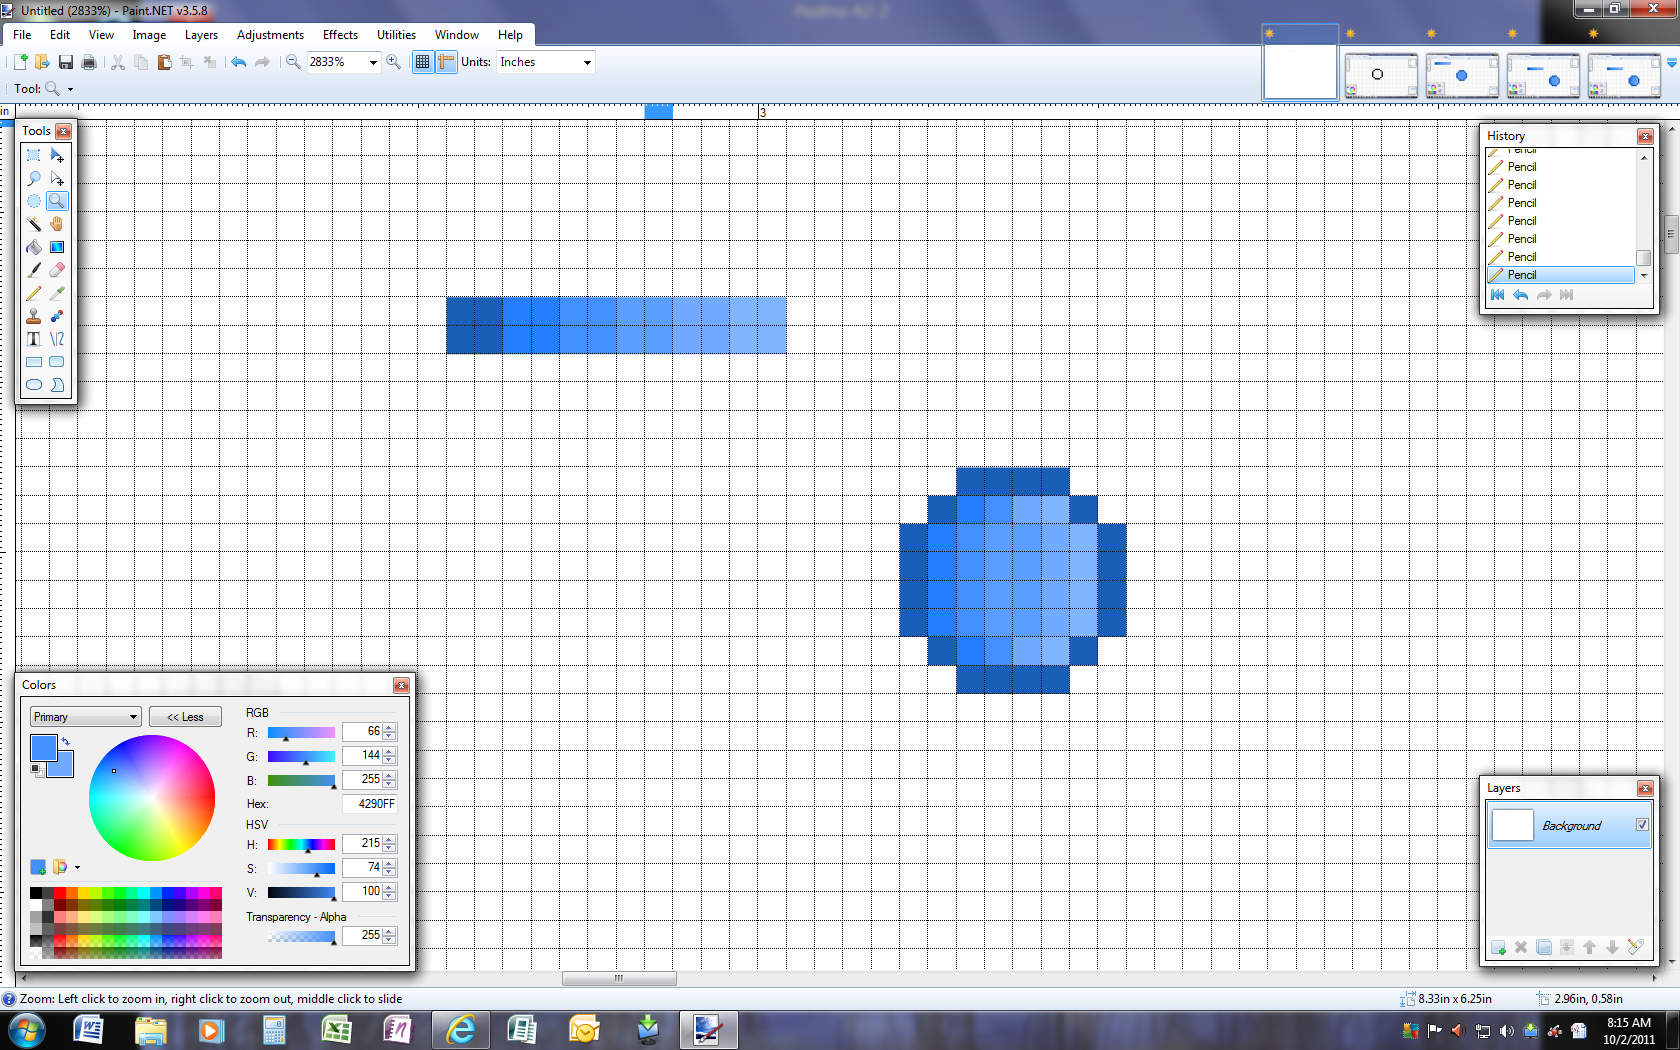Toggle the pixel grid button
The width and height of the screenshot is (1680, 1050).
point(422,62)
